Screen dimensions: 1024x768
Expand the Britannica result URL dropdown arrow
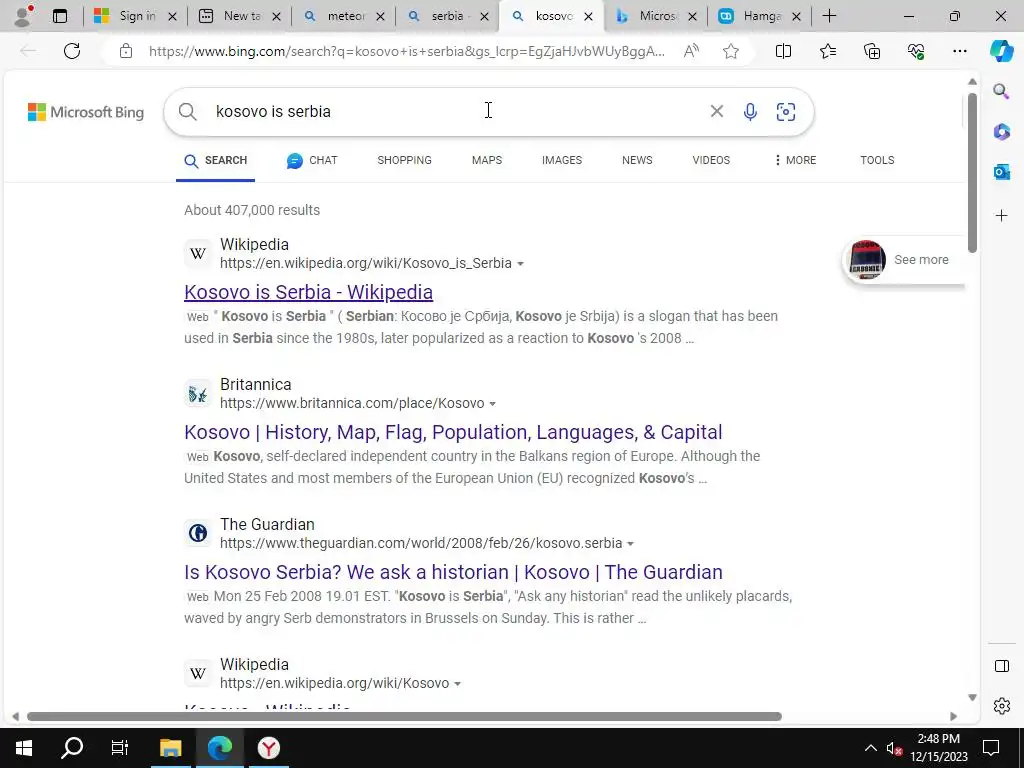point(492,404)
